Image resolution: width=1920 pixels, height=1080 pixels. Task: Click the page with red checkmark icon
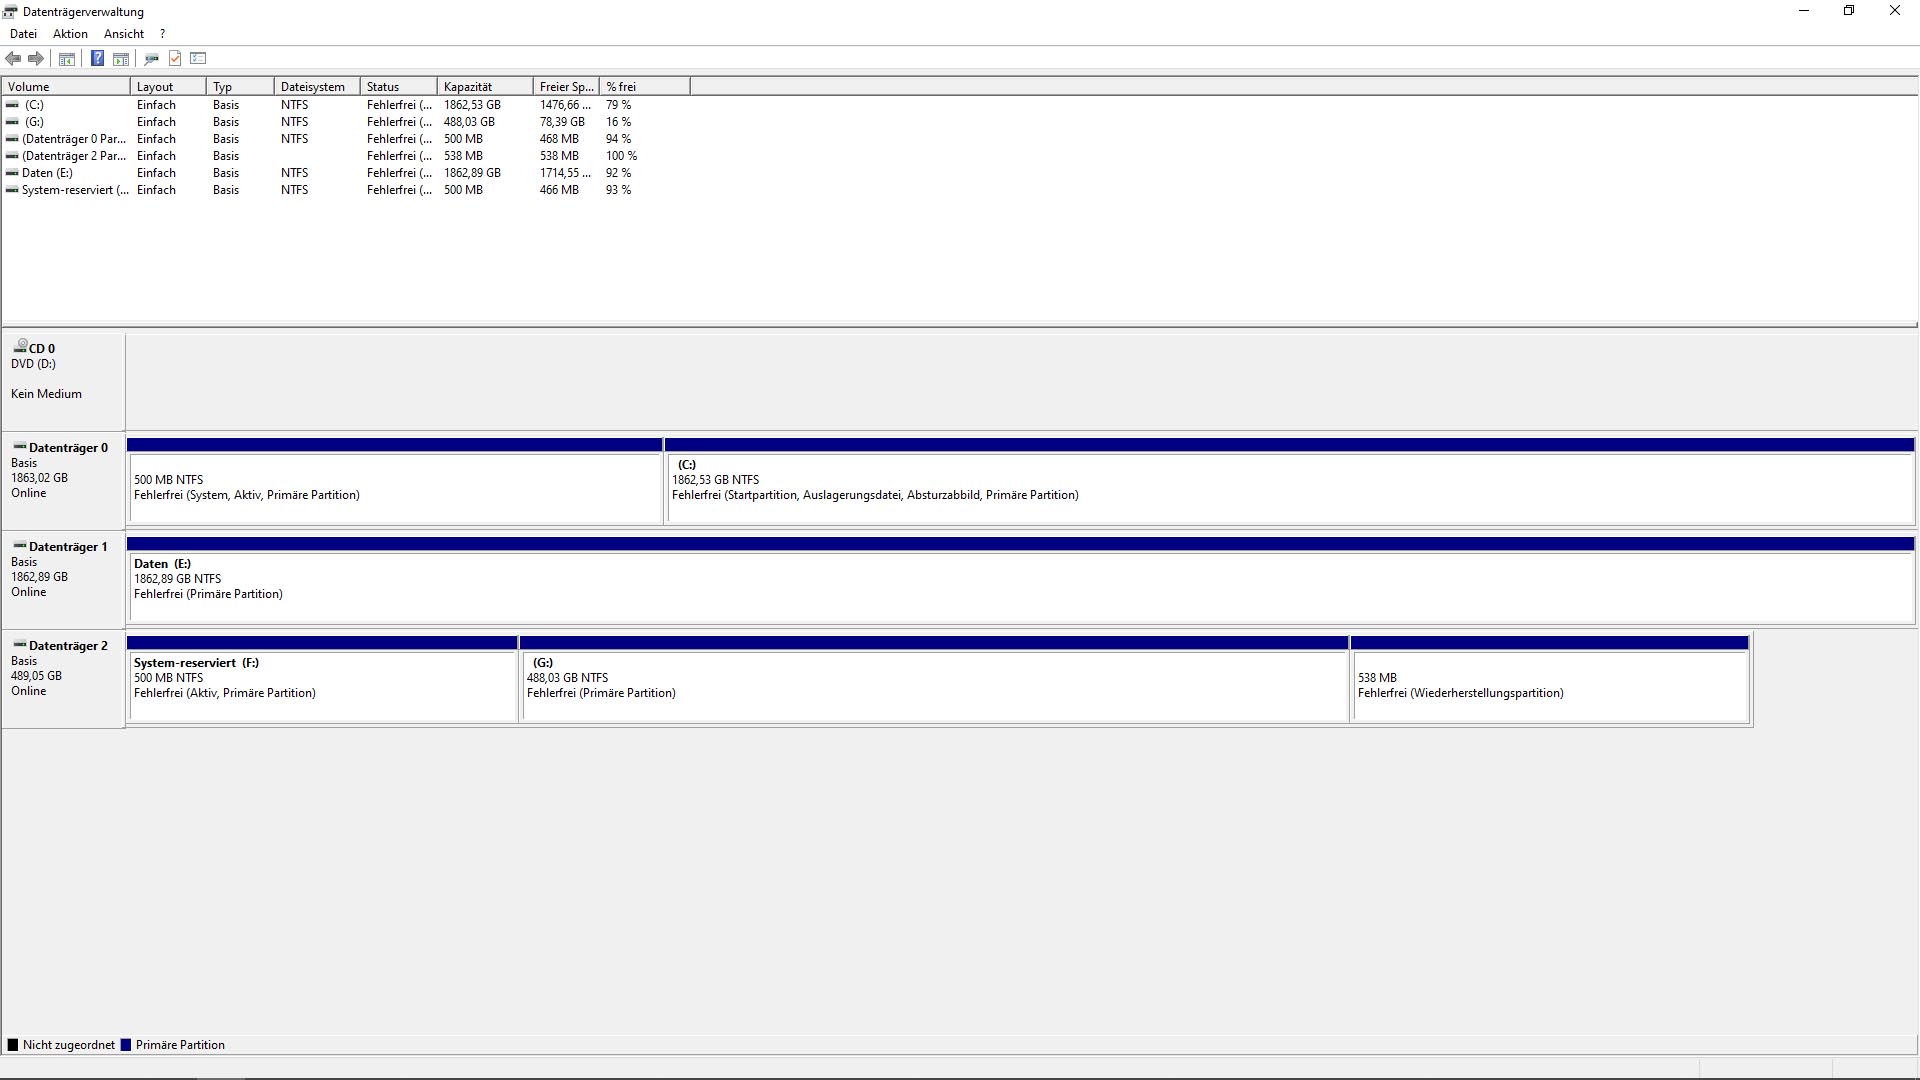coord(175,59)
